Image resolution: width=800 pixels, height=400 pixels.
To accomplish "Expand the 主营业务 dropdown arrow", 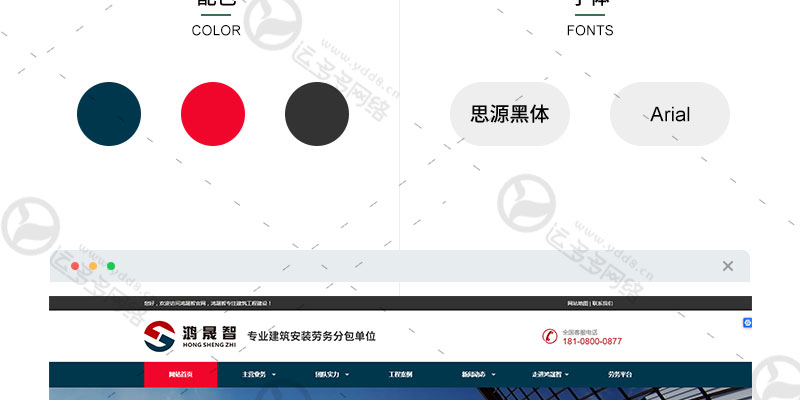I will [x=274, y=374].
